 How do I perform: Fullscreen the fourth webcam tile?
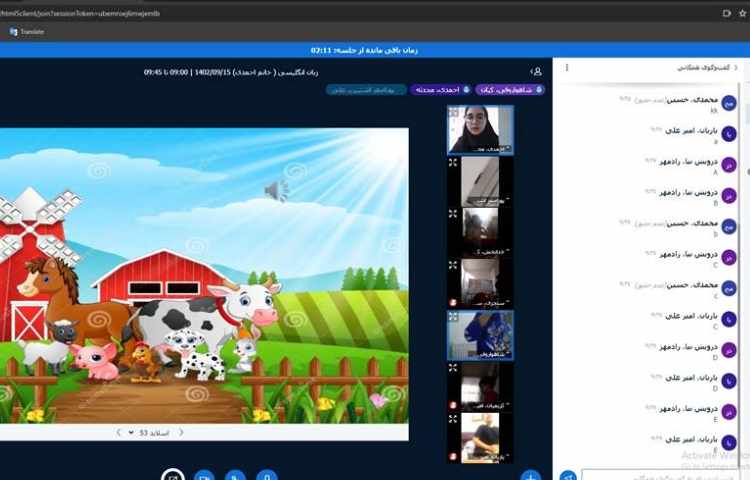pos(453,265)
